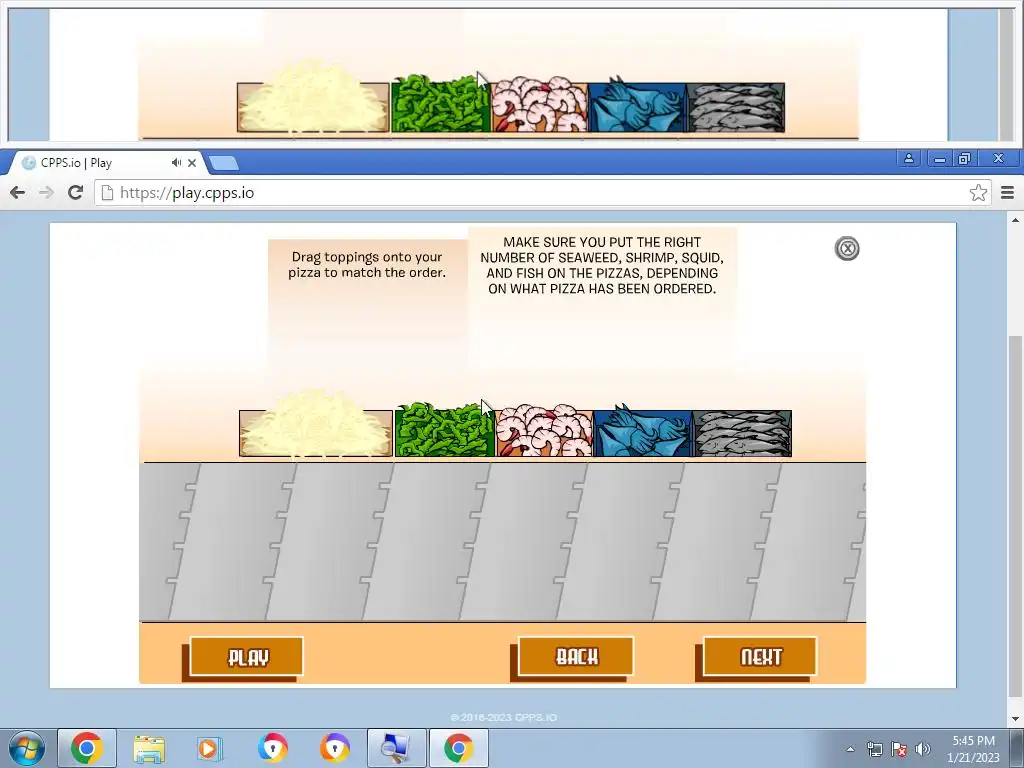Click the address bar showing play.cpps.io
The width and height of the screenshot is (1024, 768).
point(543,193)
